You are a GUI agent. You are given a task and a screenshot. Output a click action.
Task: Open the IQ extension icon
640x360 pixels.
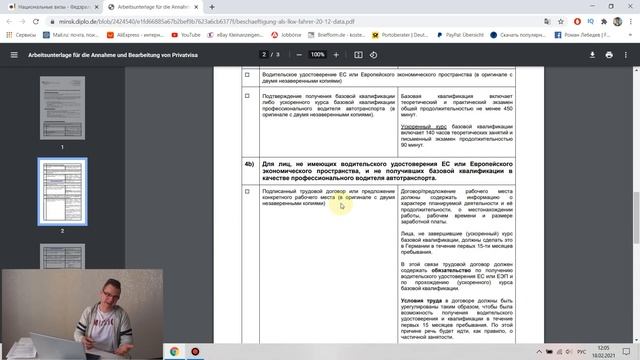click(x=591, y=22)
